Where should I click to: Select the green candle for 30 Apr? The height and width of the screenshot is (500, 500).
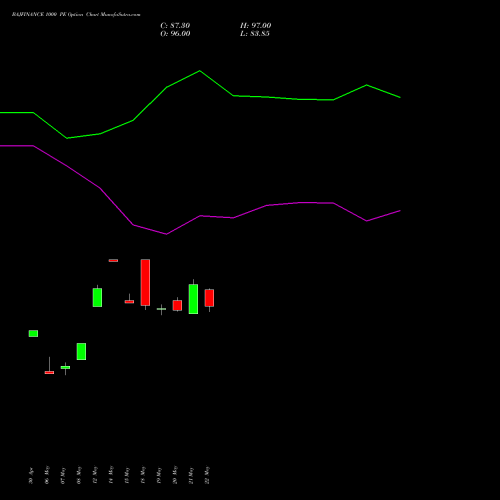[33, 333]
